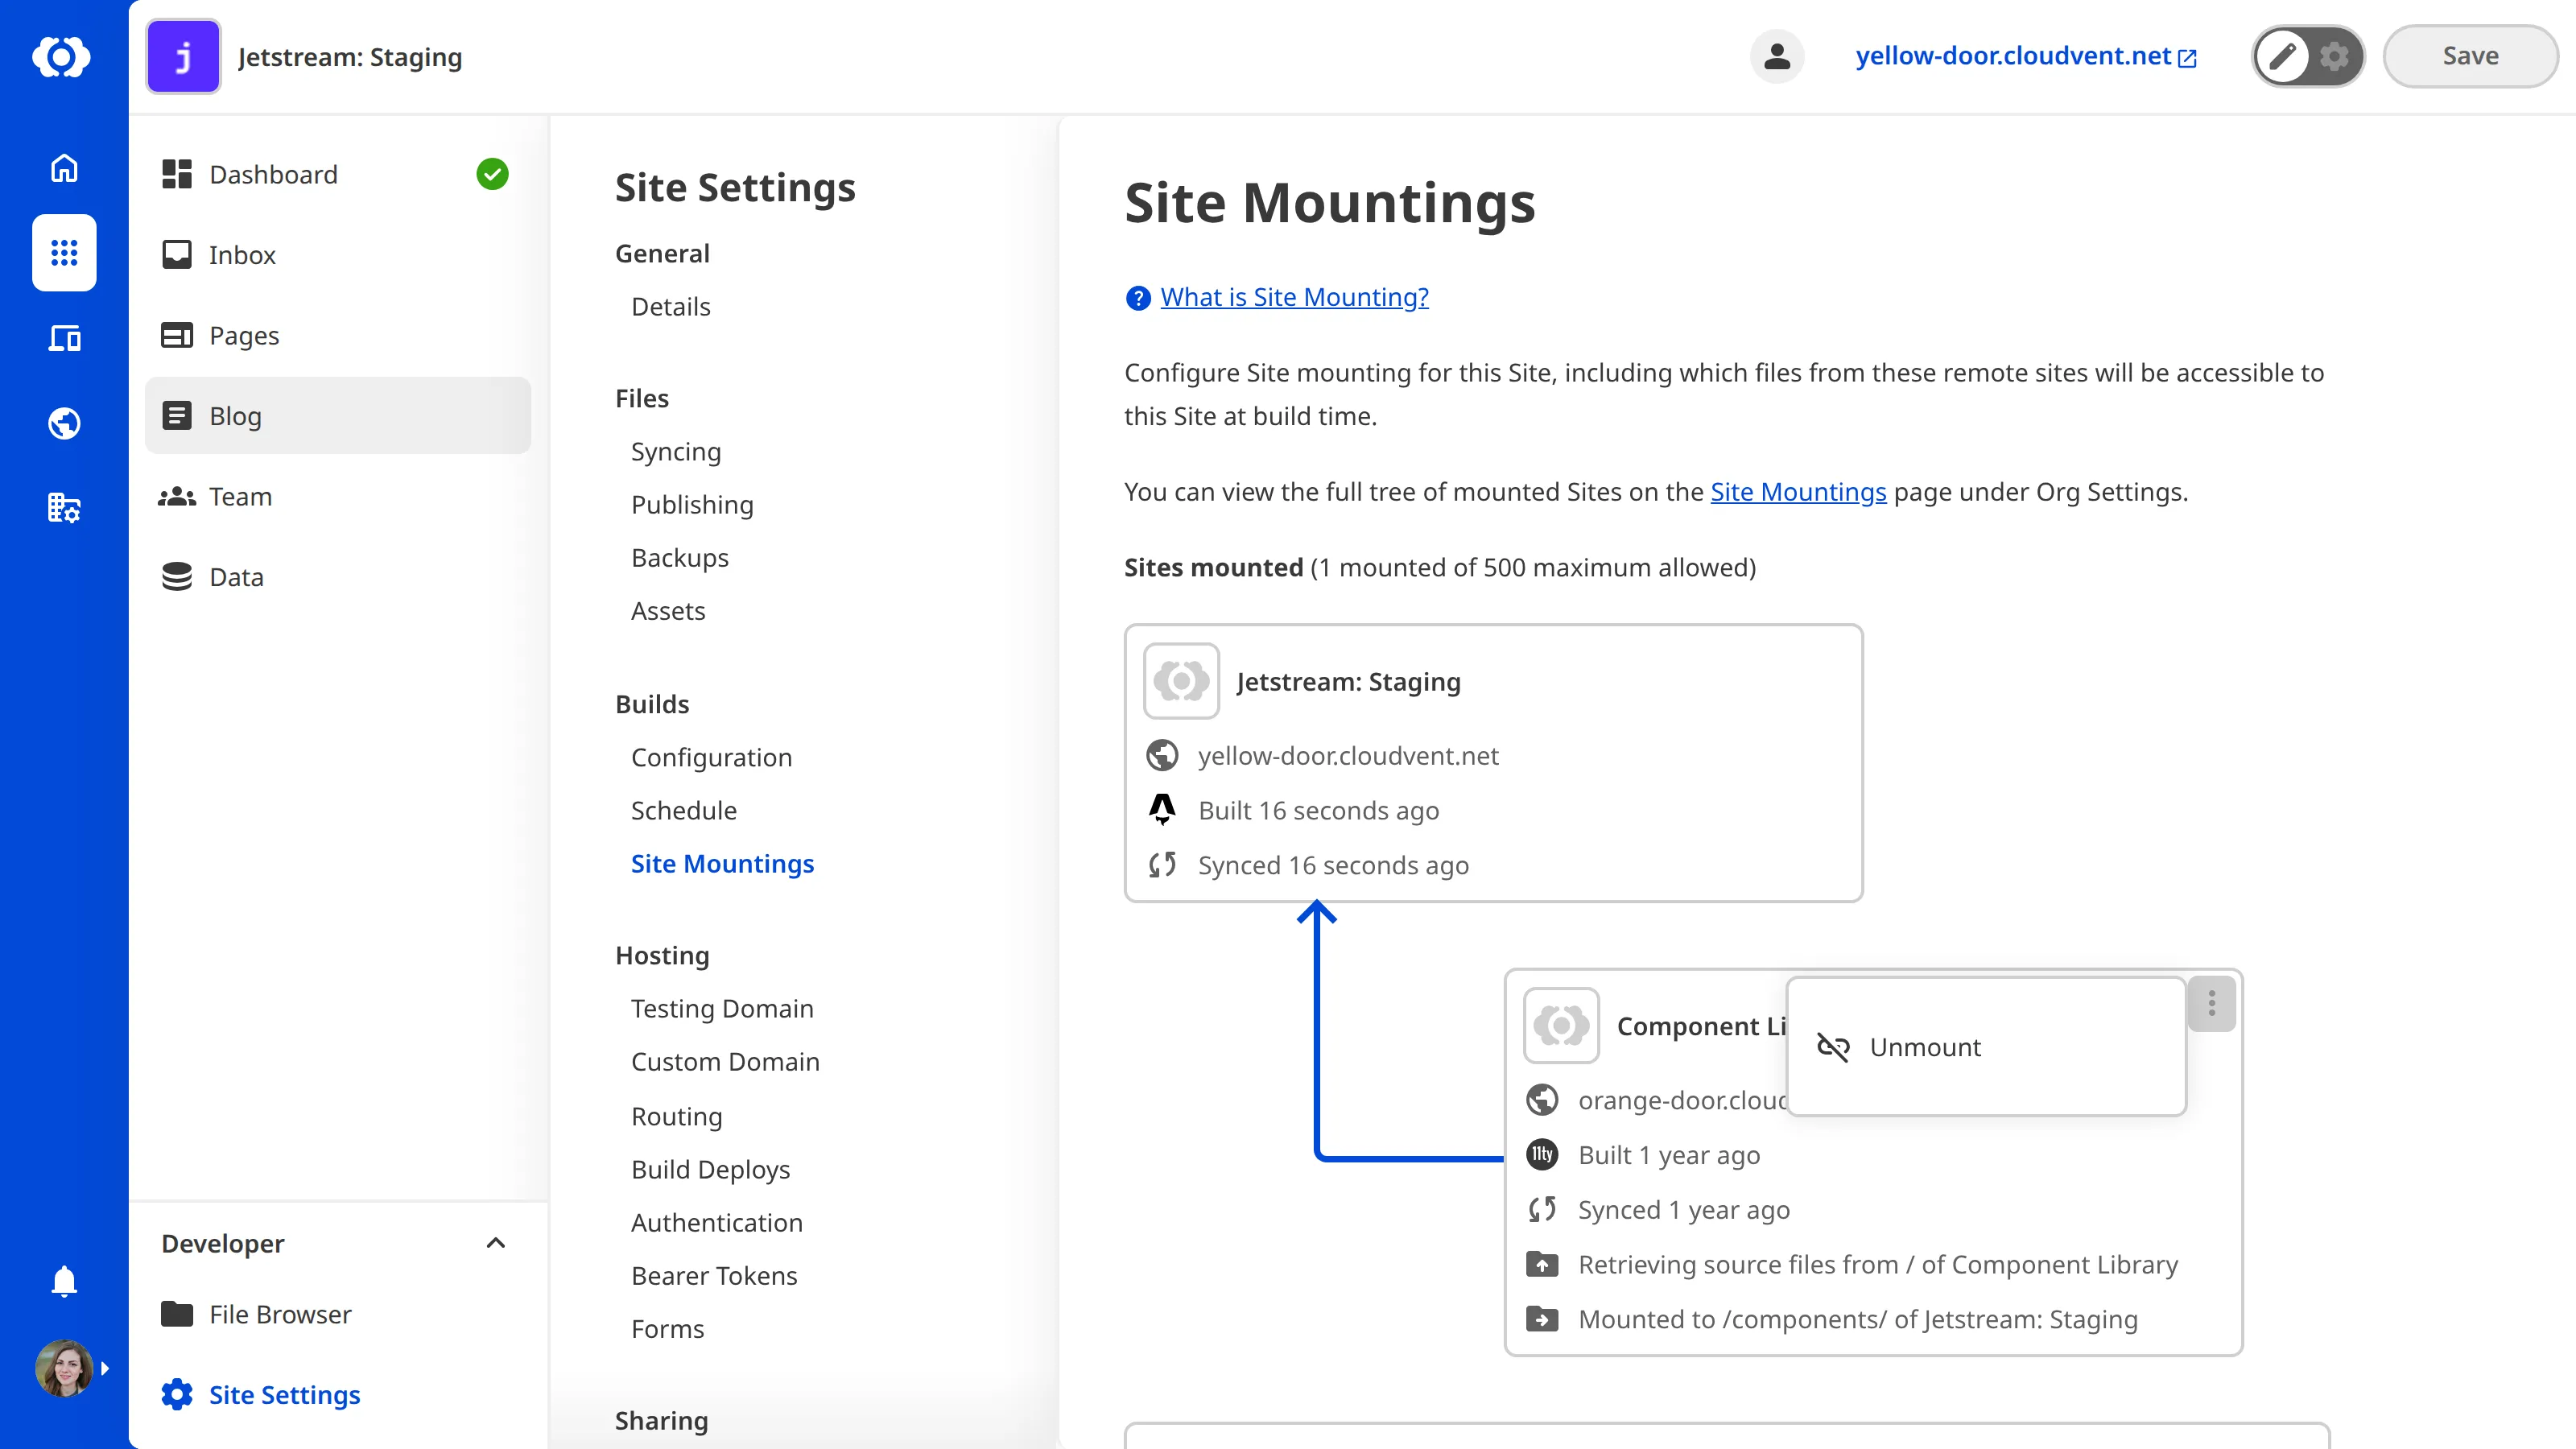The image size is (2576, 1449).
Task: Open the Data section
Action: click(x=236, y=576)
